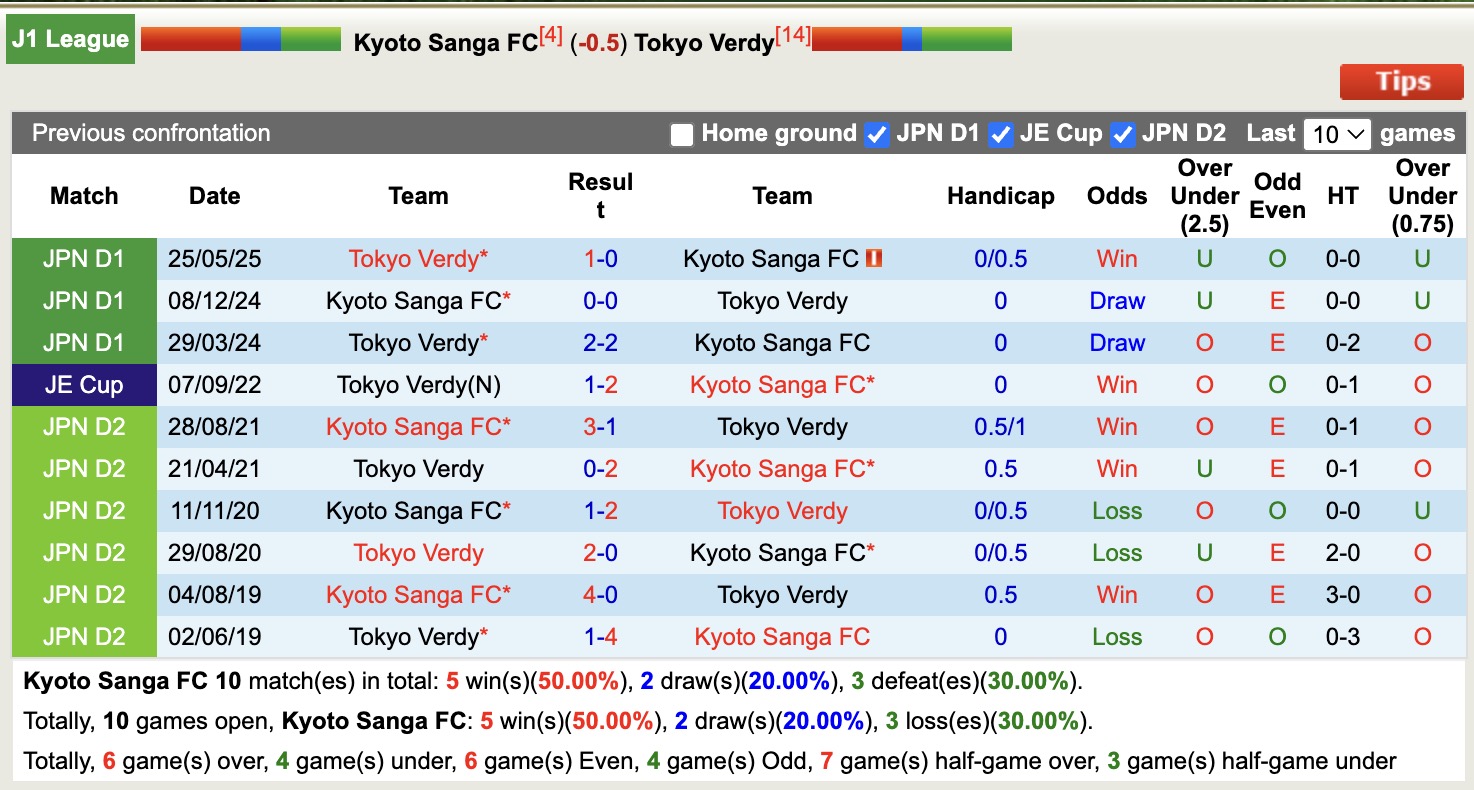This screenshot has height=790, width=1474.
Task: Click the Loss link on the 11/11/20 row
Action: coord(1116,510)
